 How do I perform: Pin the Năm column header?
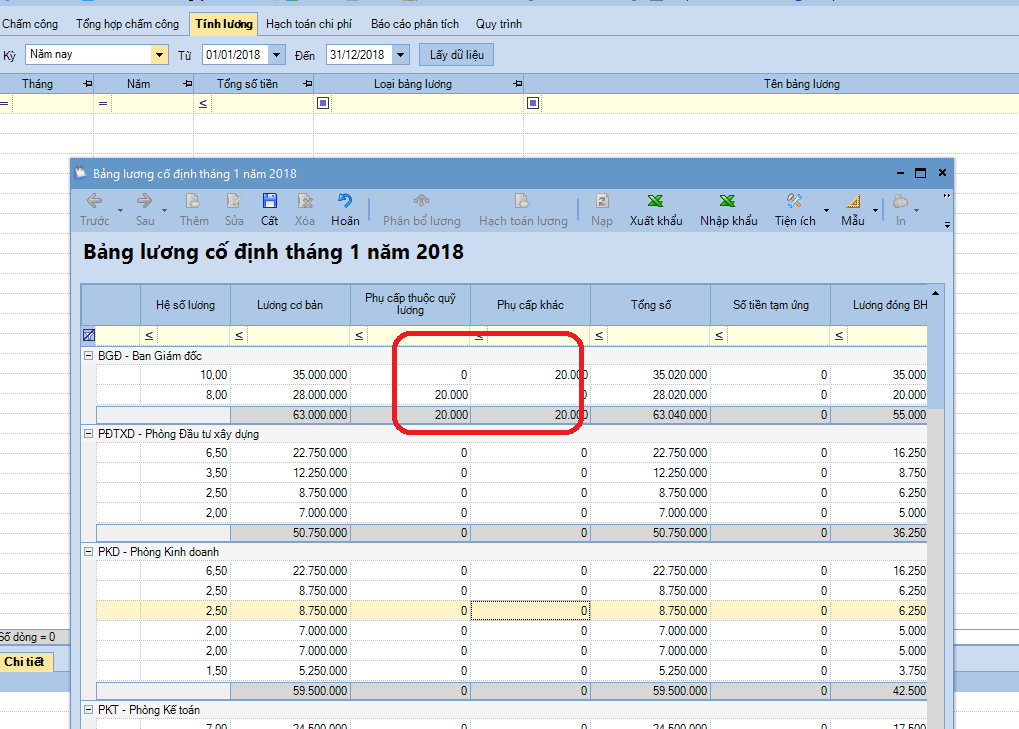[188, 84]
